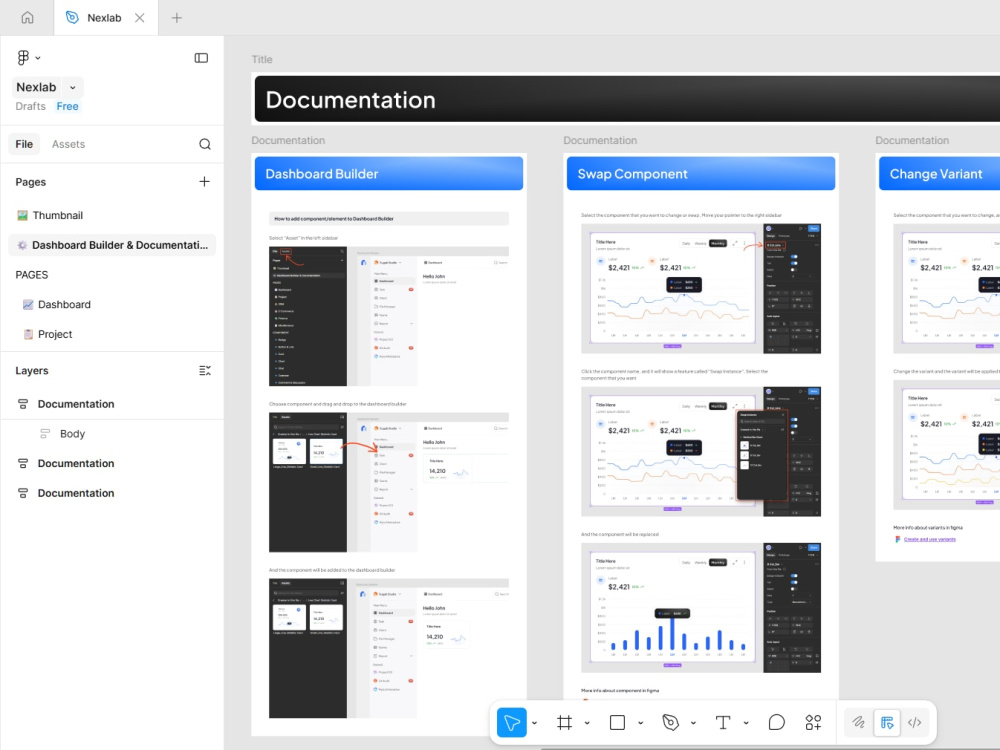
Task: Click the Dashboard page chart emoji icon
Action: pos(28,305)
